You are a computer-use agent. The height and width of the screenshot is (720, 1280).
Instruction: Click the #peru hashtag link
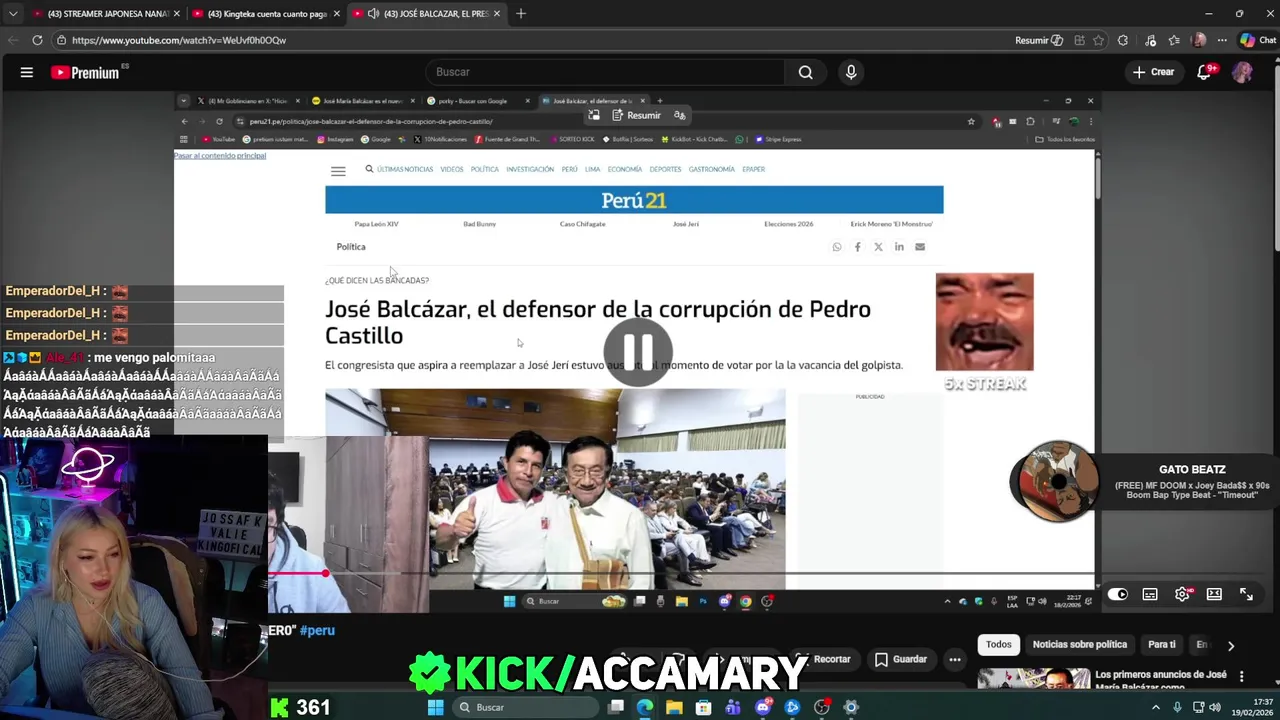[x=317, y=630]
